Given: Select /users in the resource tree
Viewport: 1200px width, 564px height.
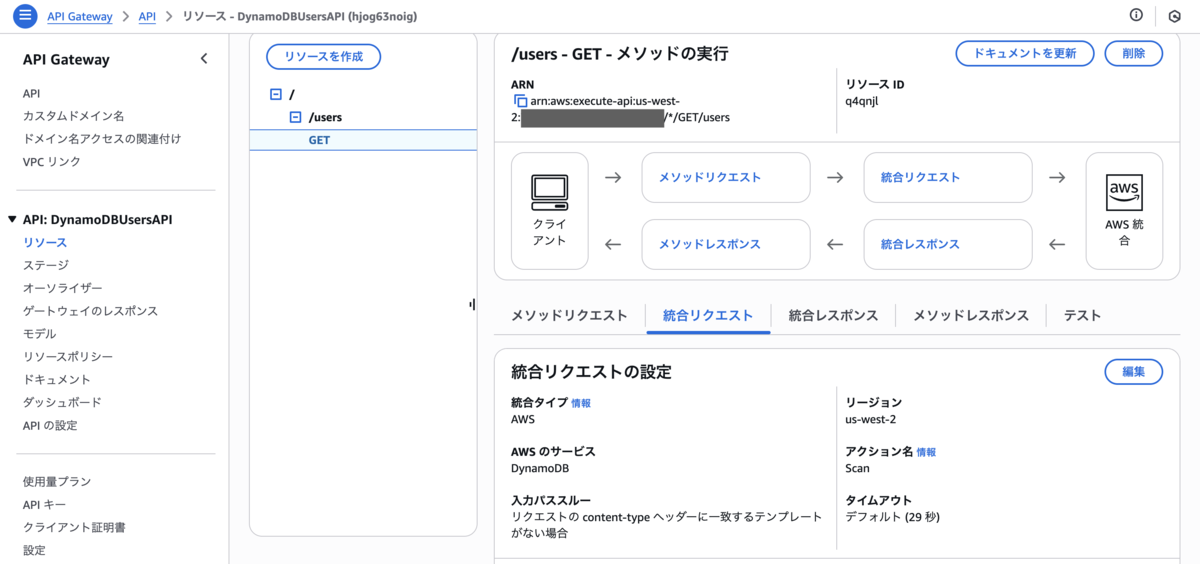Looking at the screenshot, I should [x=325, y=117].
